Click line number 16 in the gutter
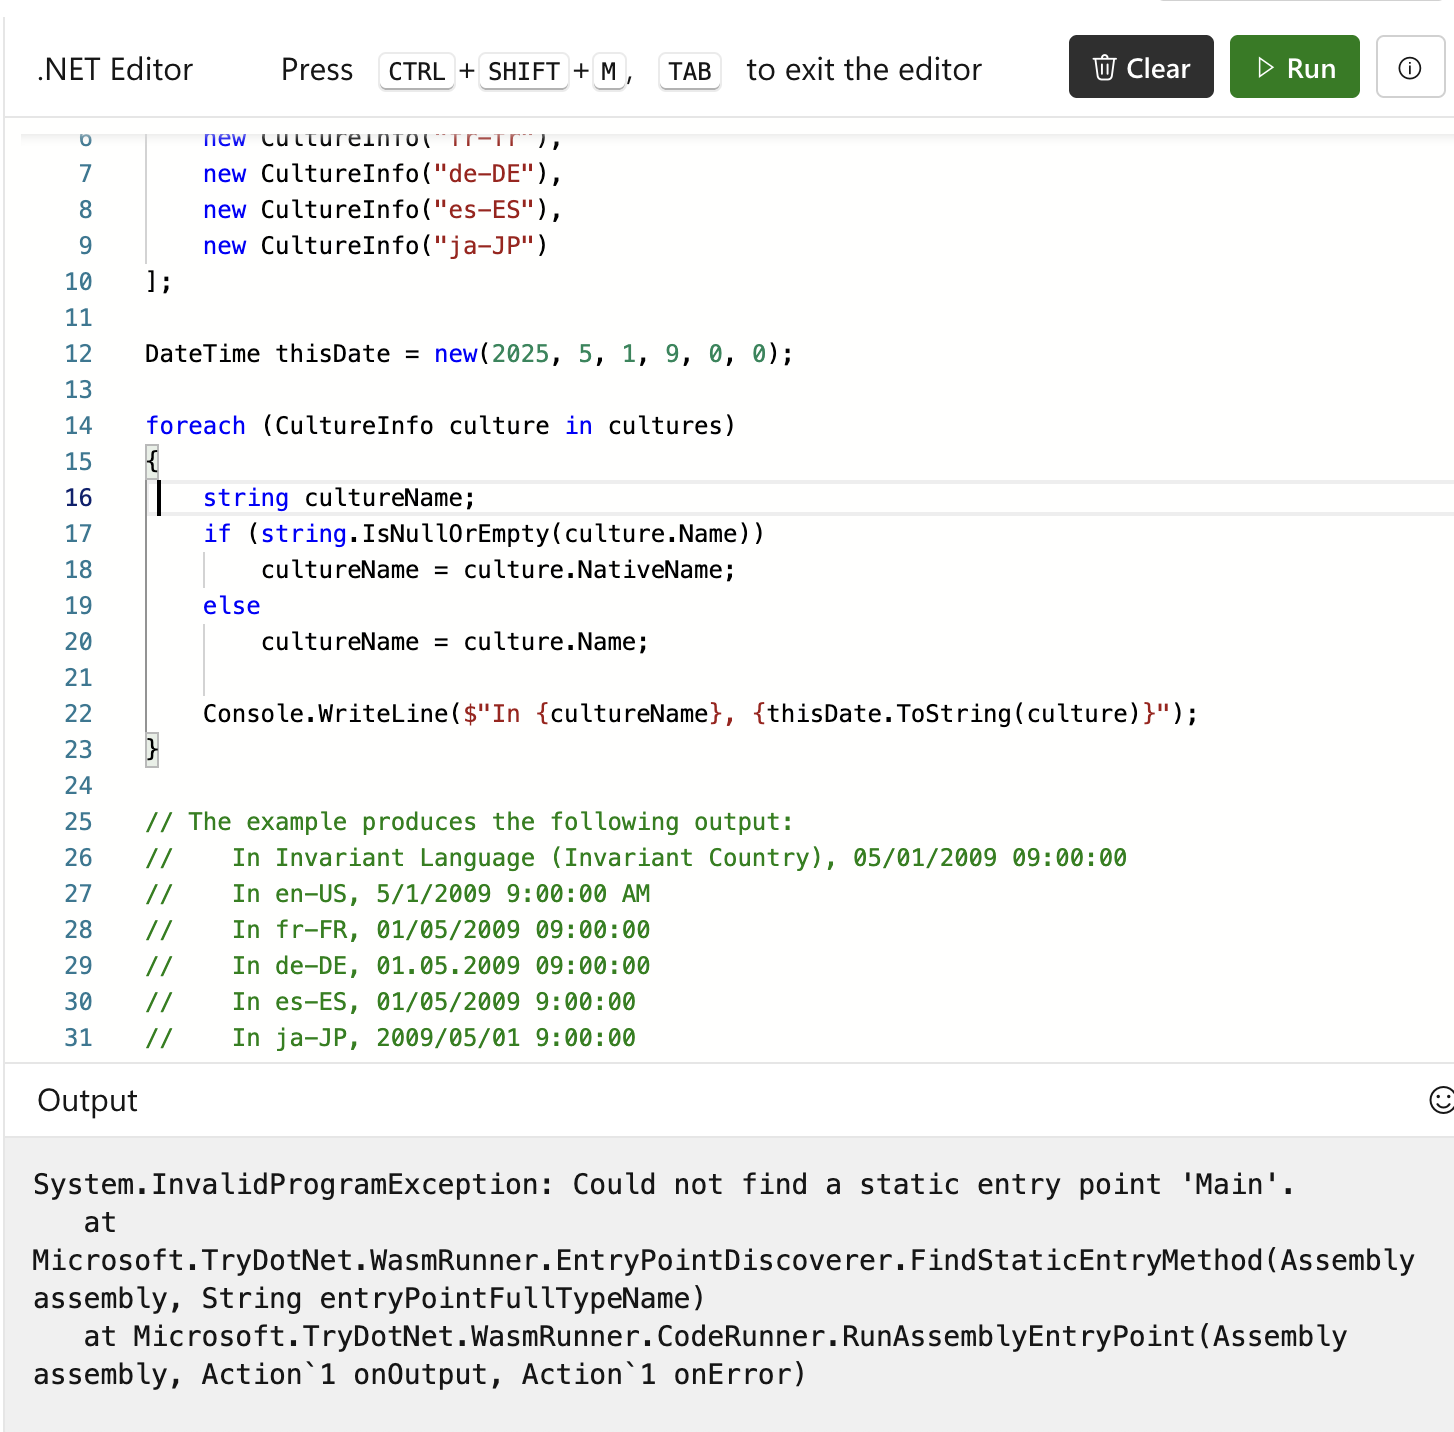The image size is (1454, 1432). [x=78, y=498]
